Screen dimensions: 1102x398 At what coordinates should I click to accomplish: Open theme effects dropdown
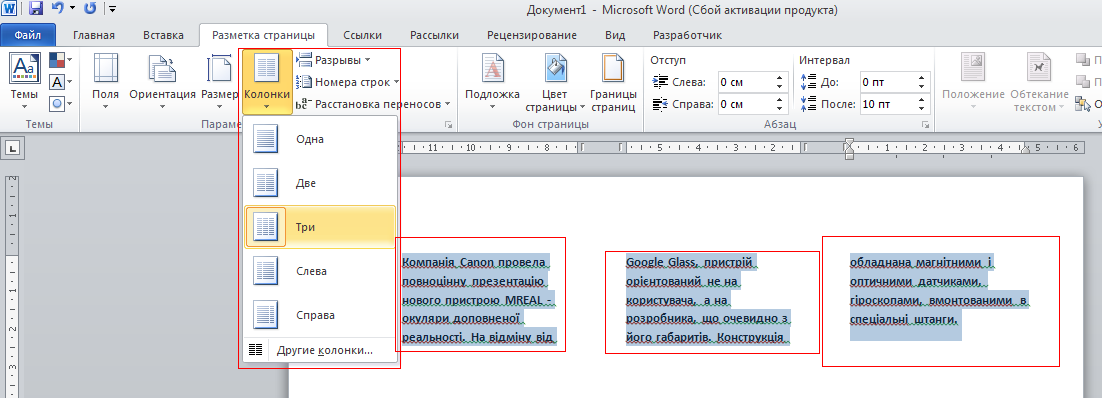point(61,103)
